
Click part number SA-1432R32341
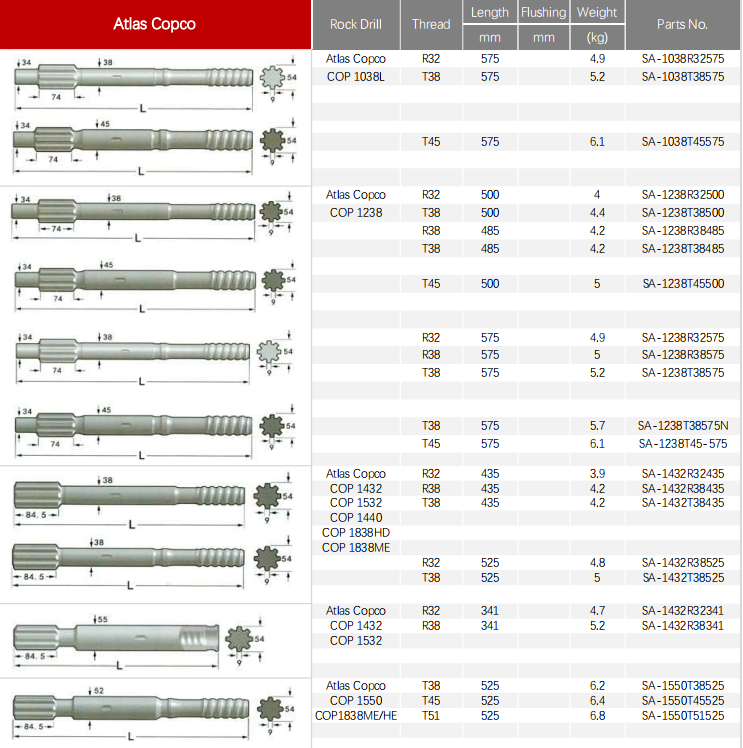[682, 611]
